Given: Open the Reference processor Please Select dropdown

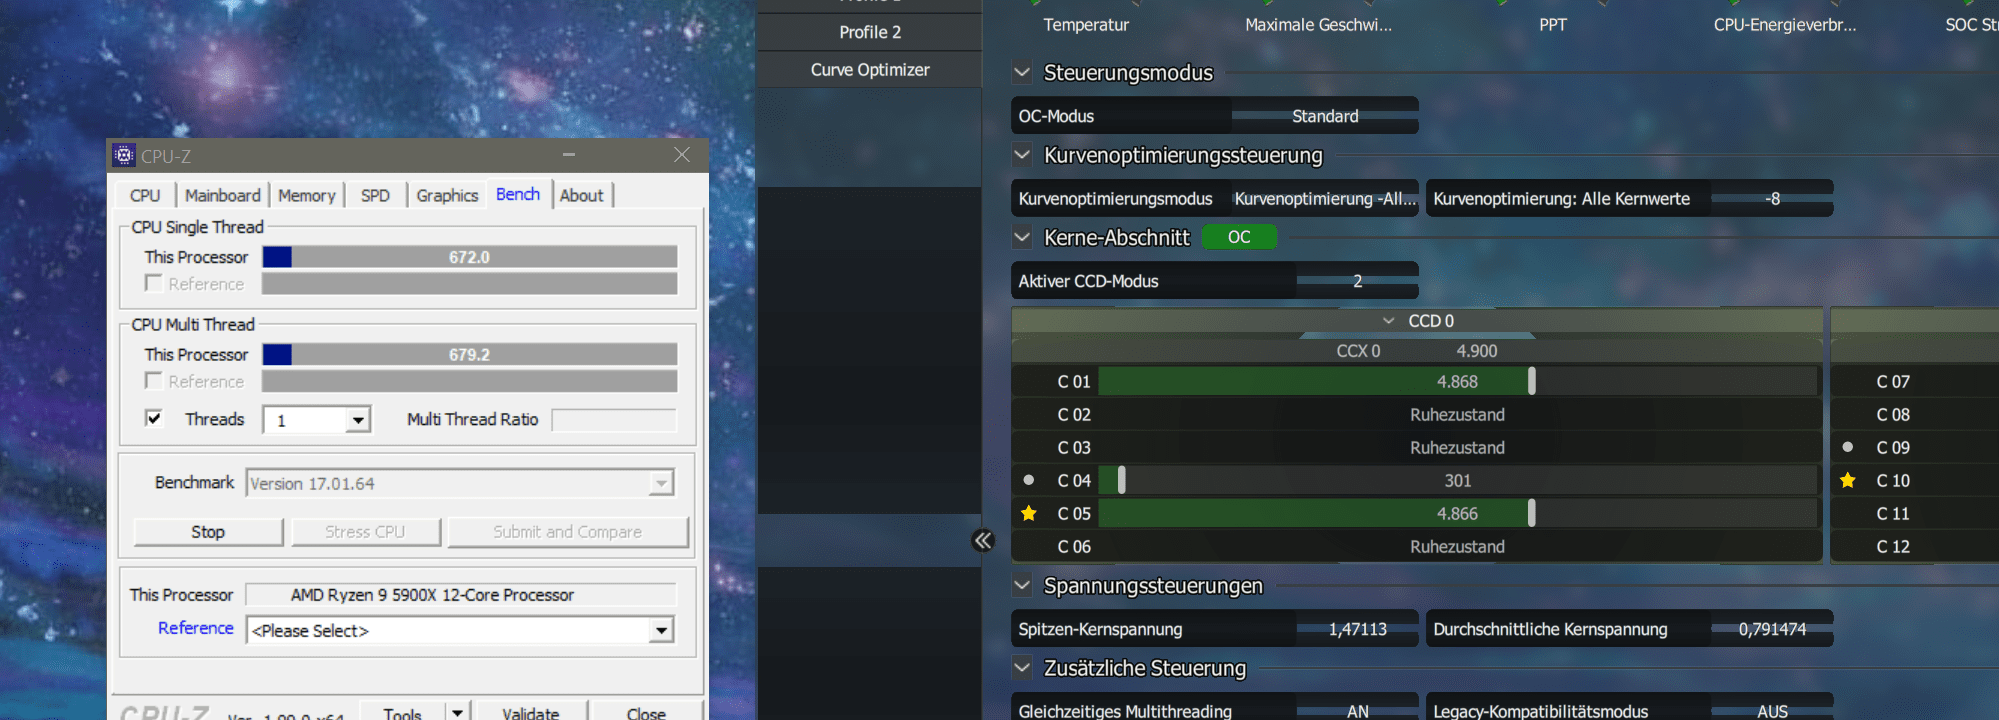Looking at the screenshot, I should point(660,631).
